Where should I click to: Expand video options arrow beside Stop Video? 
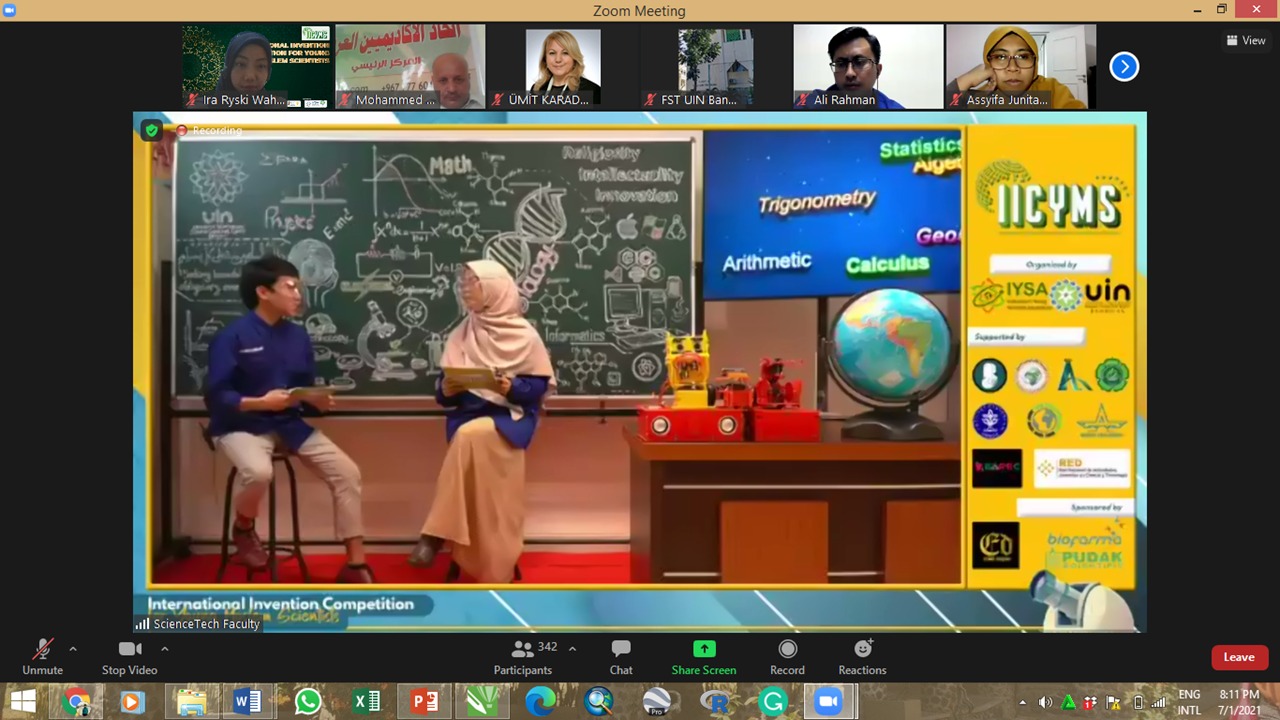tap(165, 649)
